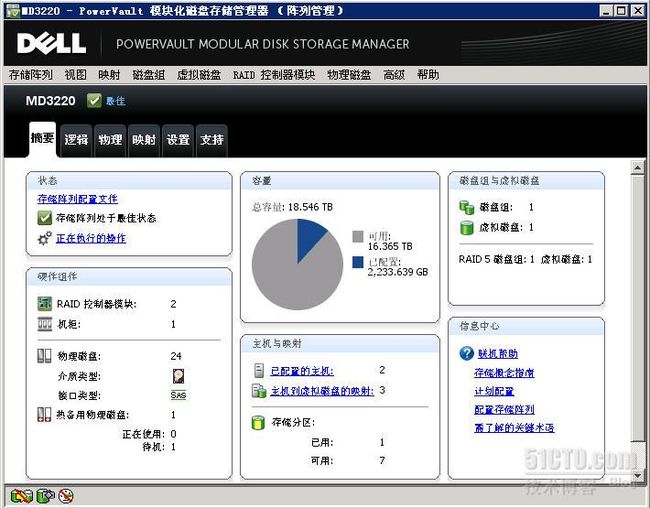Image resolution: width=650 pixels, height=508 pixels.
Task: Click the gray 可用 legend swatch
Action: [x=358, y=236]
